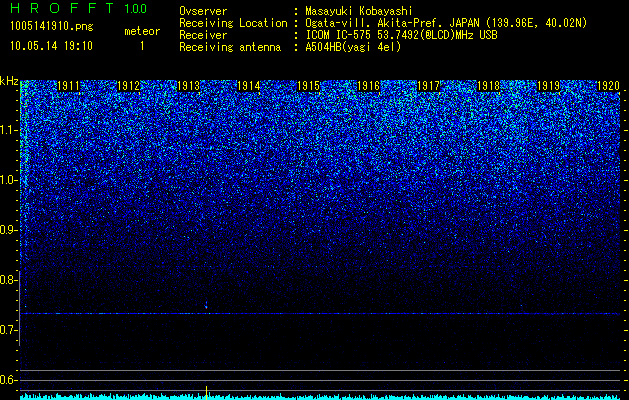Select the file name 1005141910.png
Screen dimensions: 629x400
coord(52,26)
